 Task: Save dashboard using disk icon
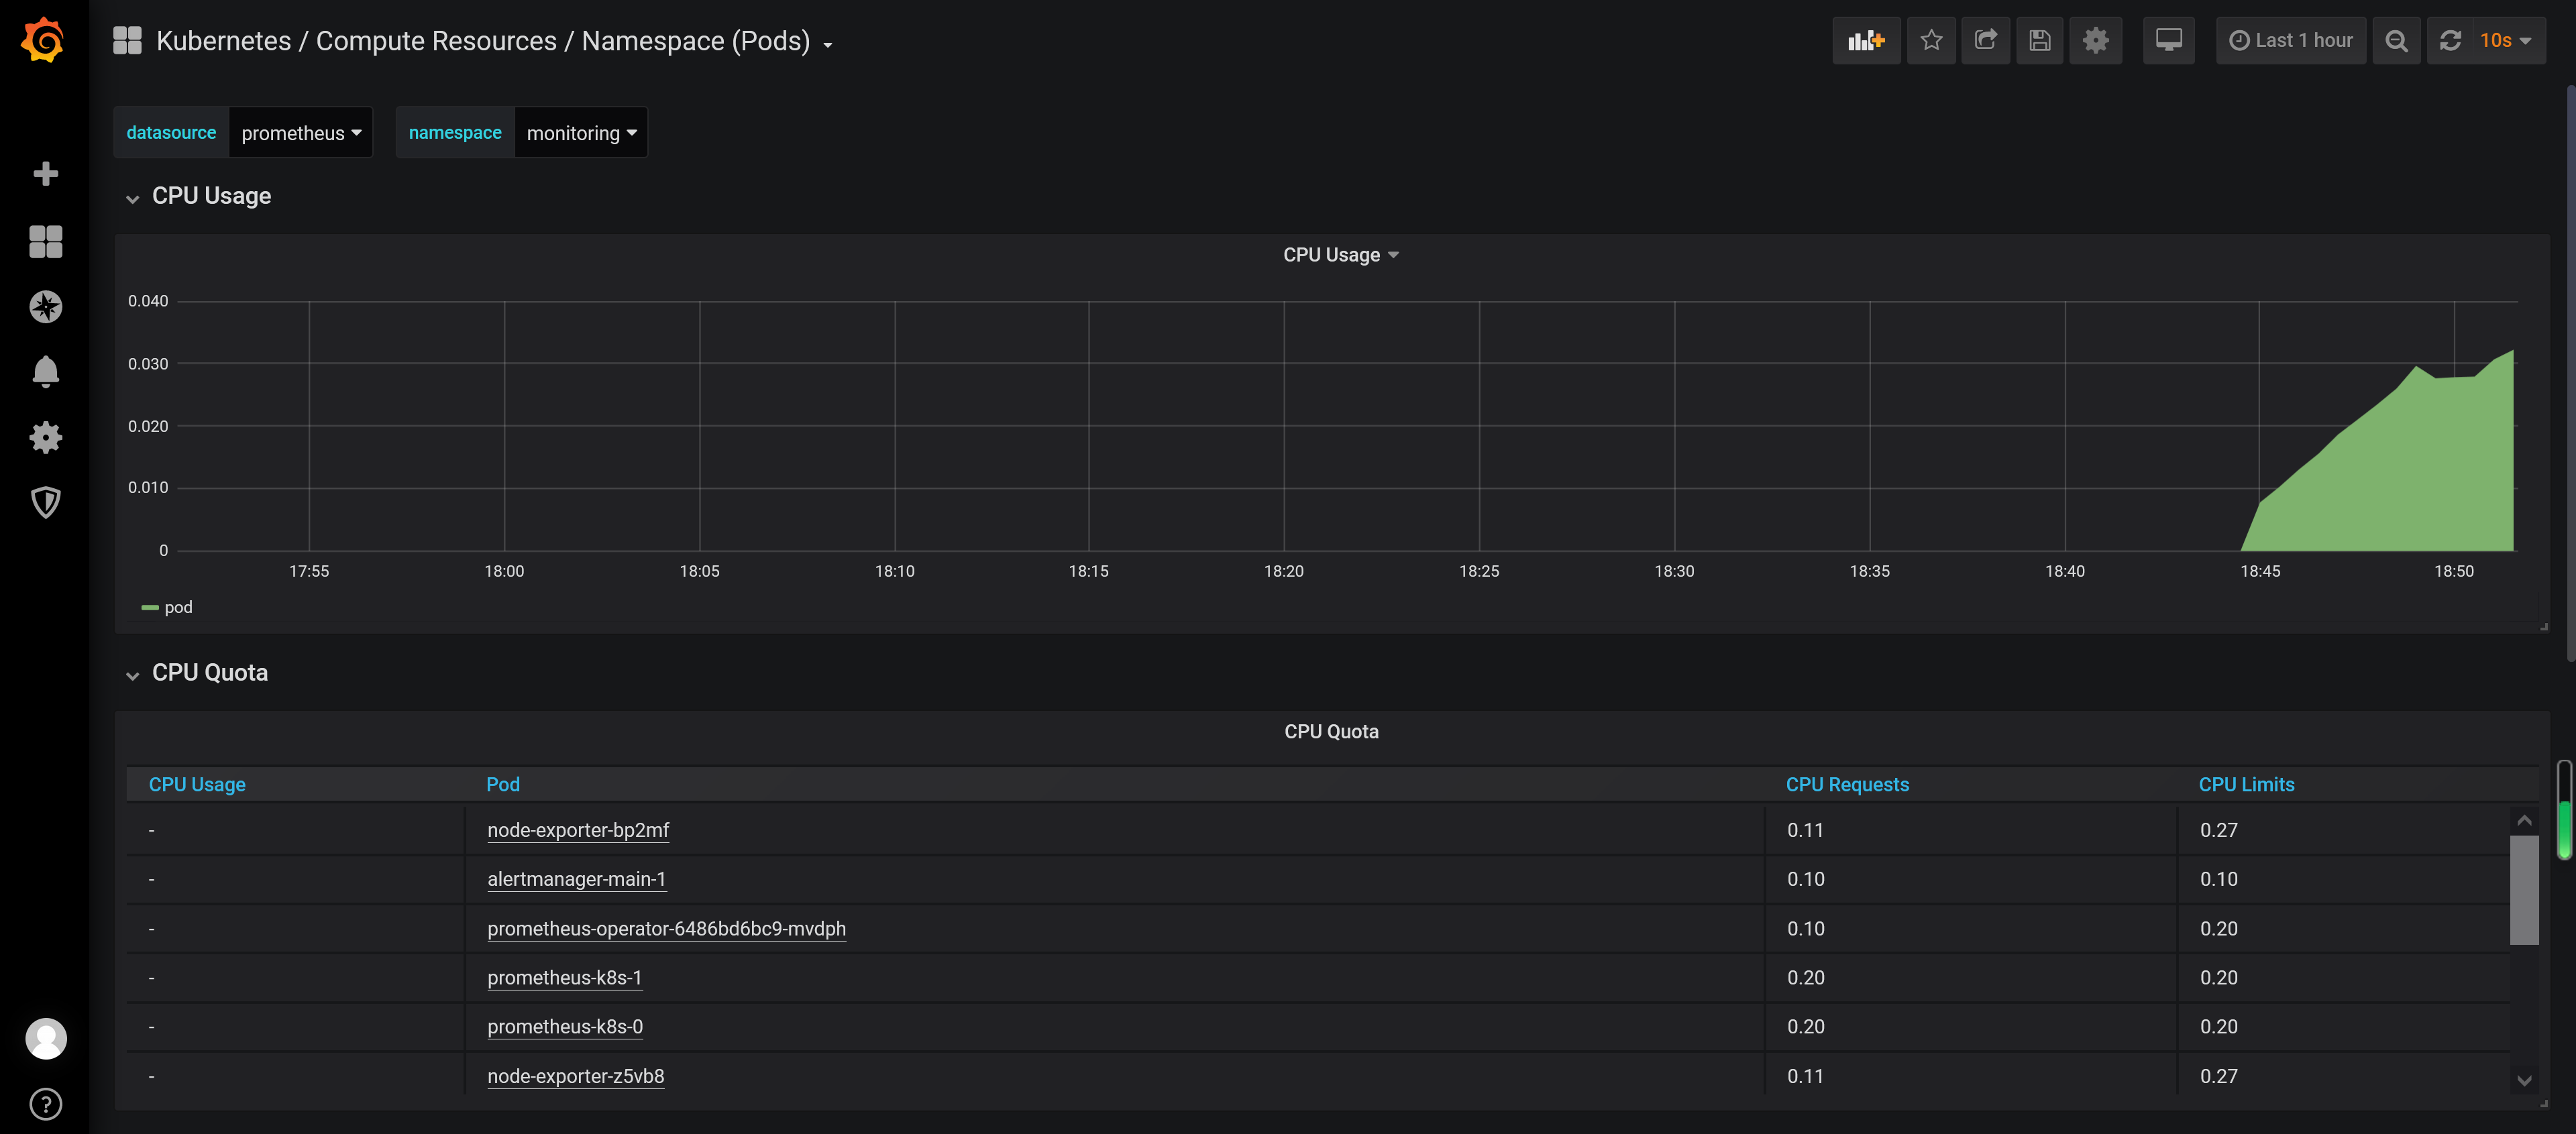coord(2039,41)
